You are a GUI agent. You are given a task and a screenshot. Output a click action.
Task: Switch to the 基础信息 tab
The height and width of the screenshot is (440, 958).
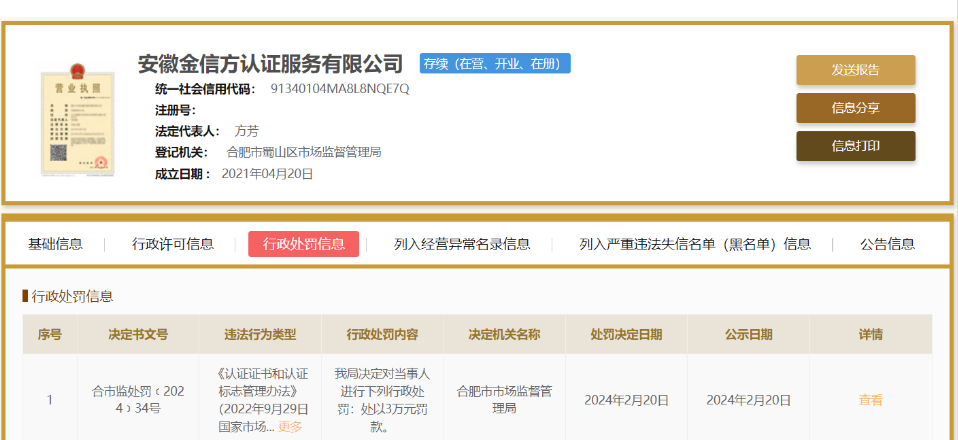(x=55, y=244)
